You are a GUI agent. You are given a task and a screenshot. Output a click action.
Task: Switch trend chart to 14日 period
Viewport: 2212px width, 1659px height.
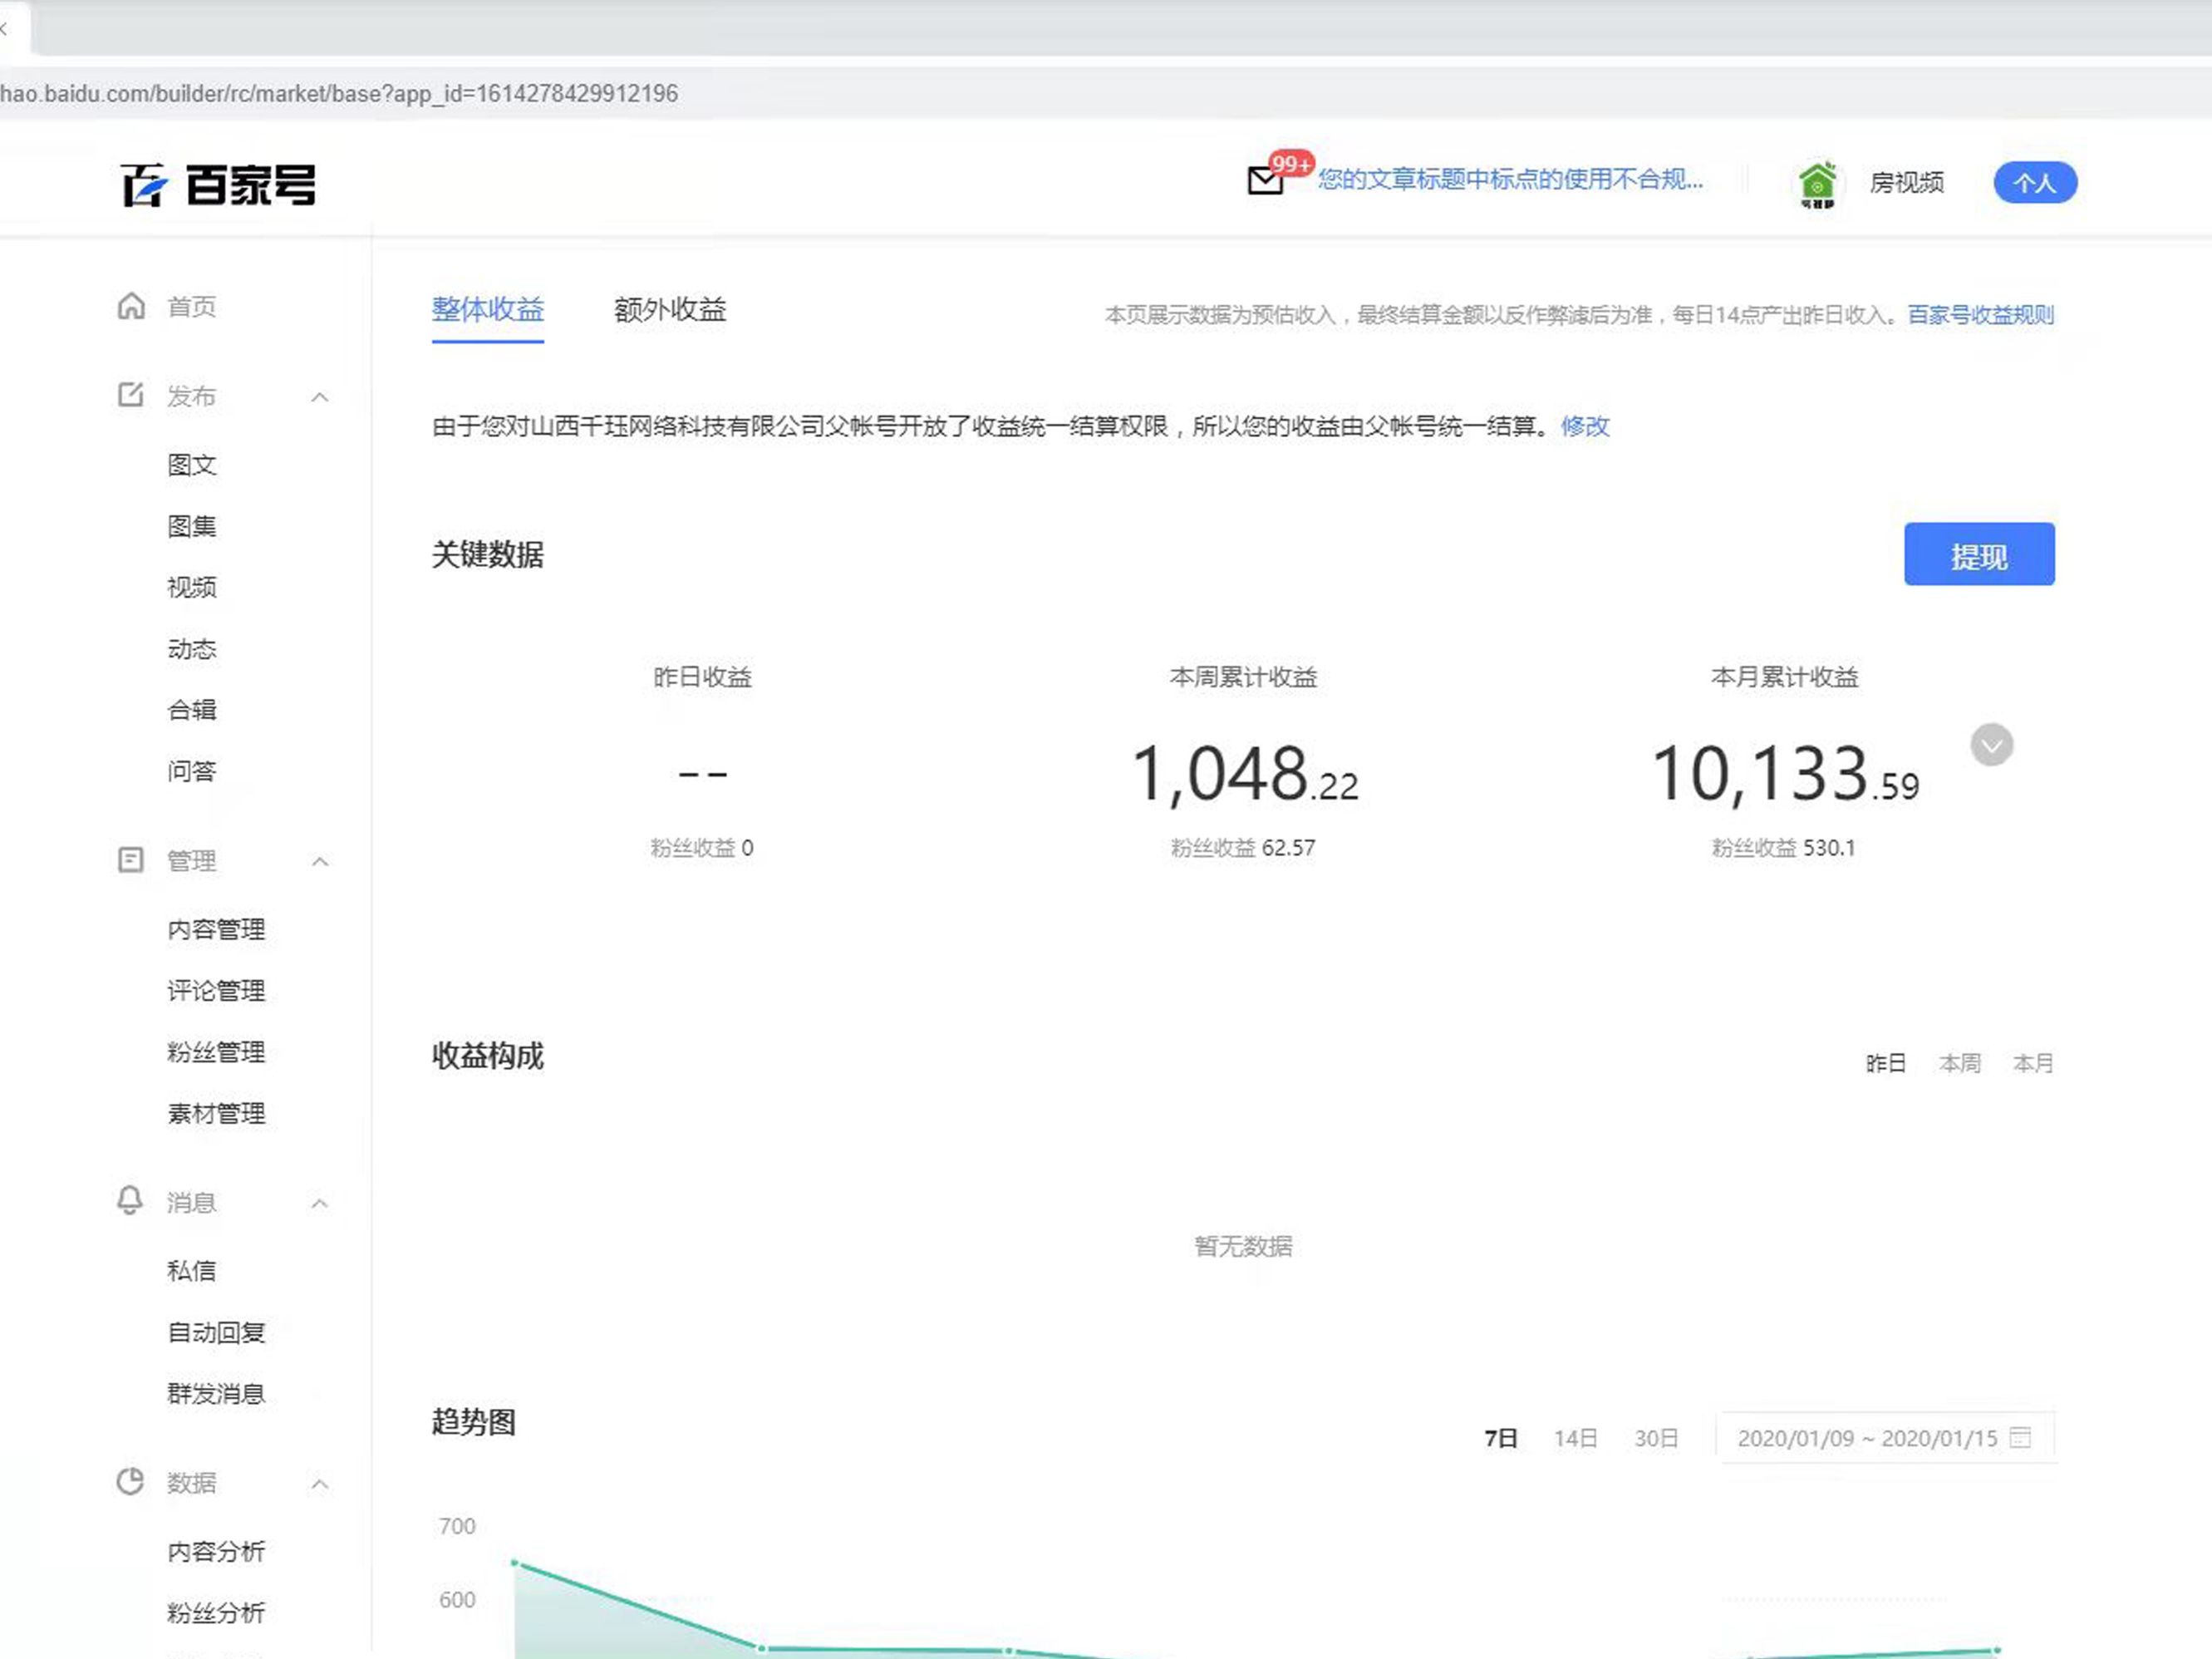(1575, 1438)
